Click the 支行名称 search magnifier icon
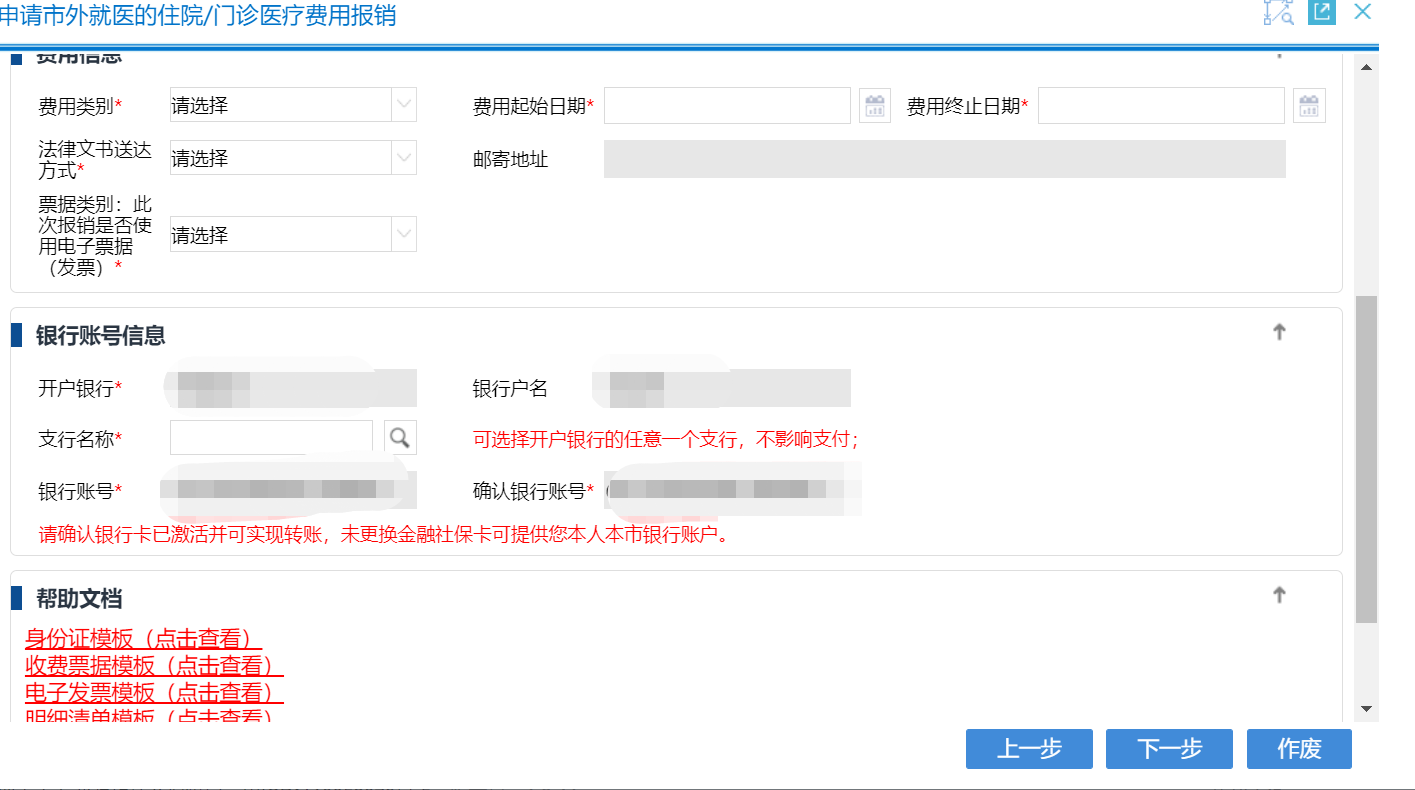 pyautogui.click(x=399, y=437)
